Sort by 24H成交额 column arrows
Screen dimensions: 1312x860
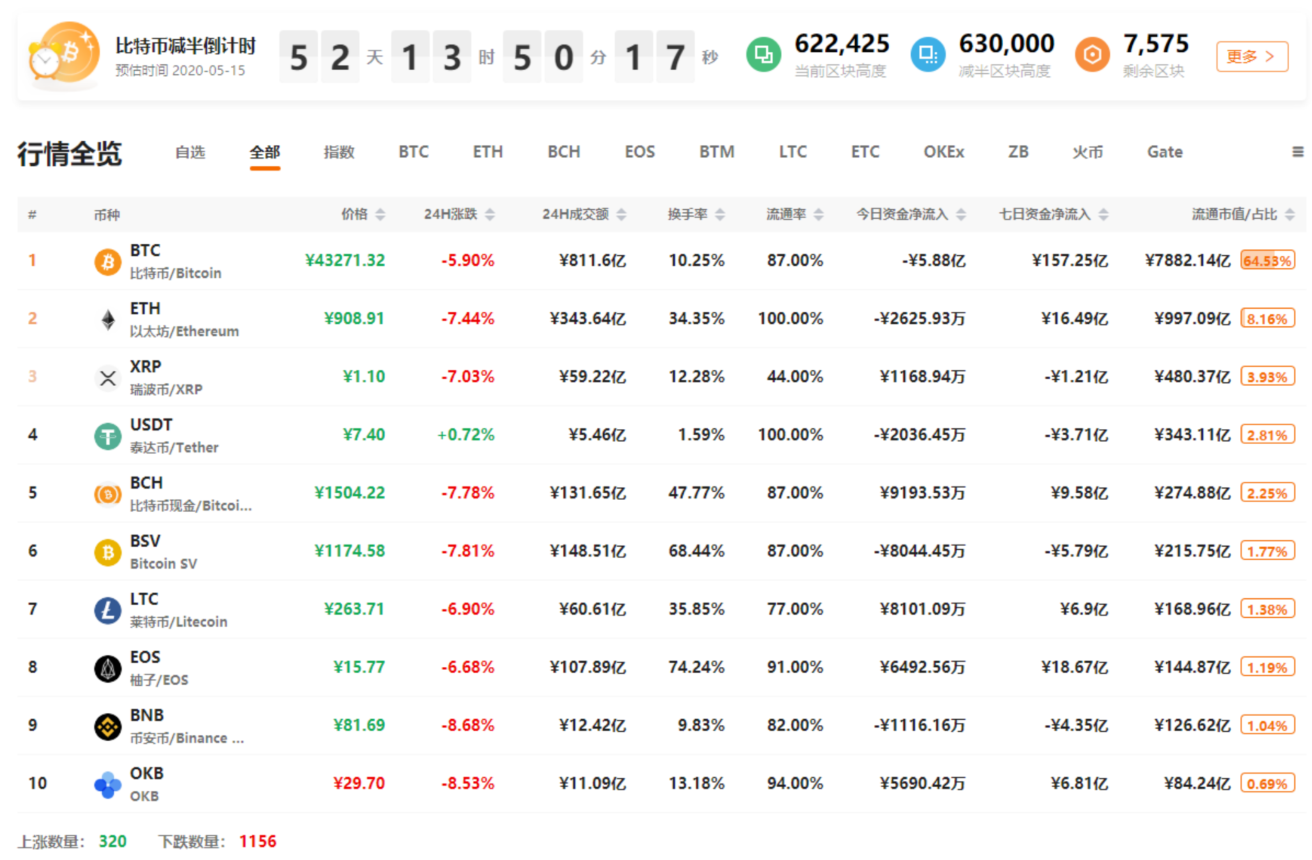[x=621, y=215]
